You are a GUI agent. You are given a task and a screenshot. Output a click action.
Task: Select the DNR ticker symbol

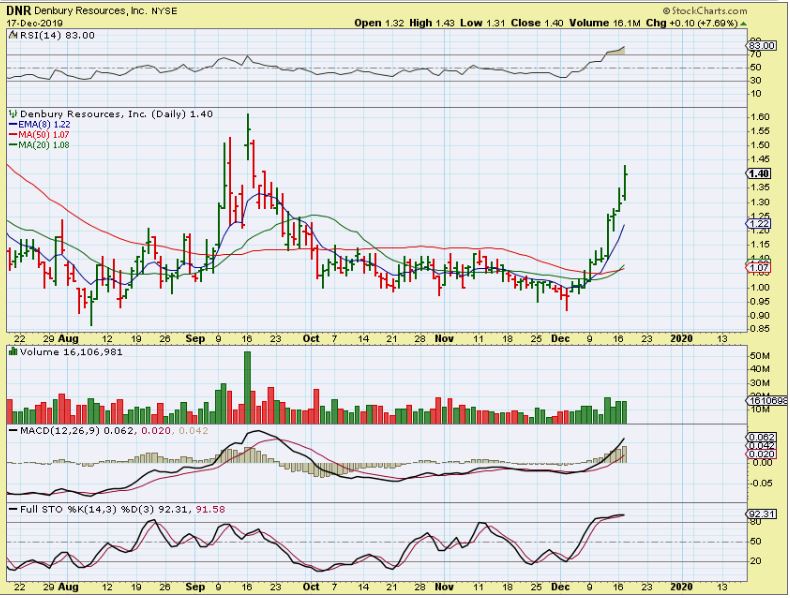point(18,11)
